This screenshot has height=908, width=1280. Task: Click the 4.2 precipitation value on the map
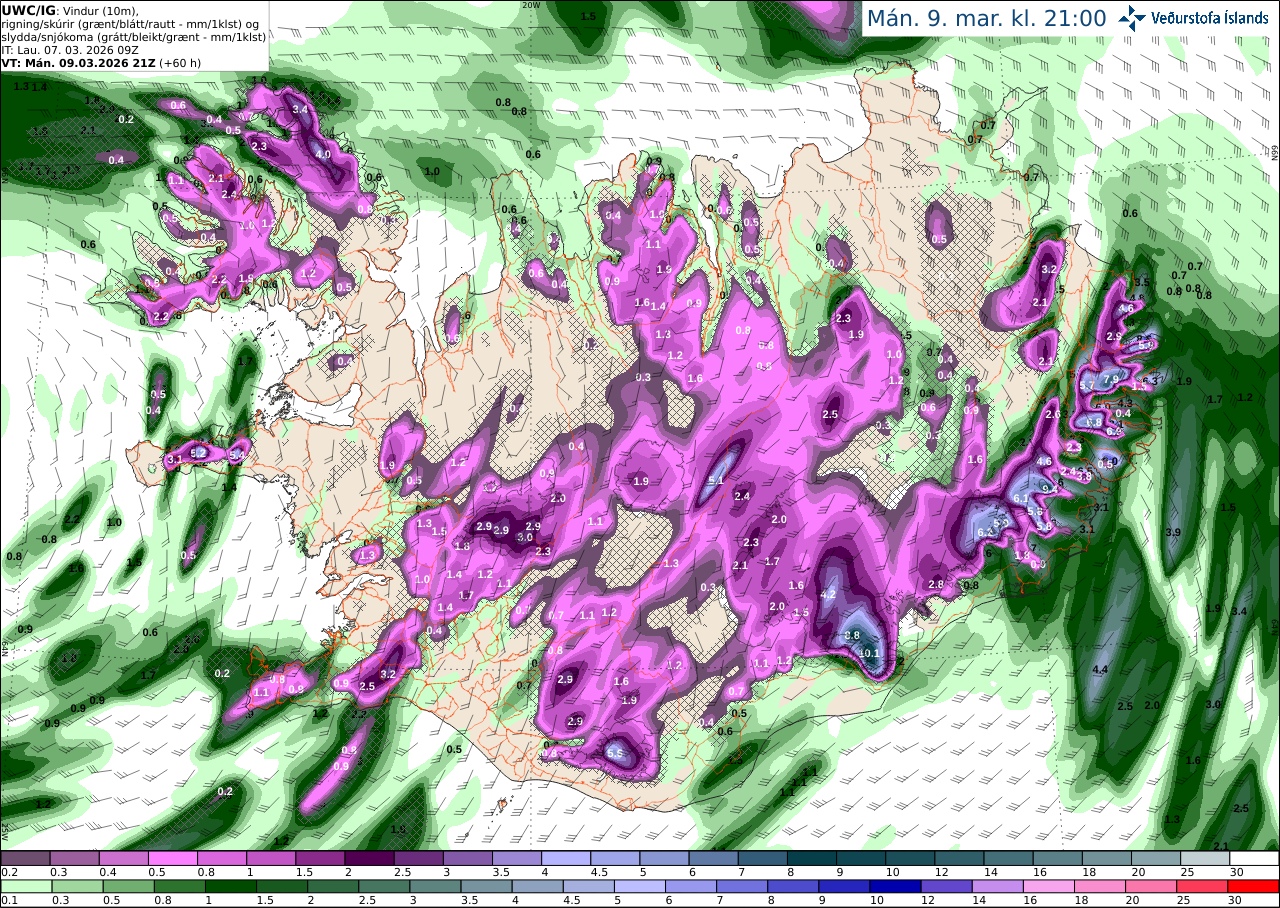pos(827,594)
